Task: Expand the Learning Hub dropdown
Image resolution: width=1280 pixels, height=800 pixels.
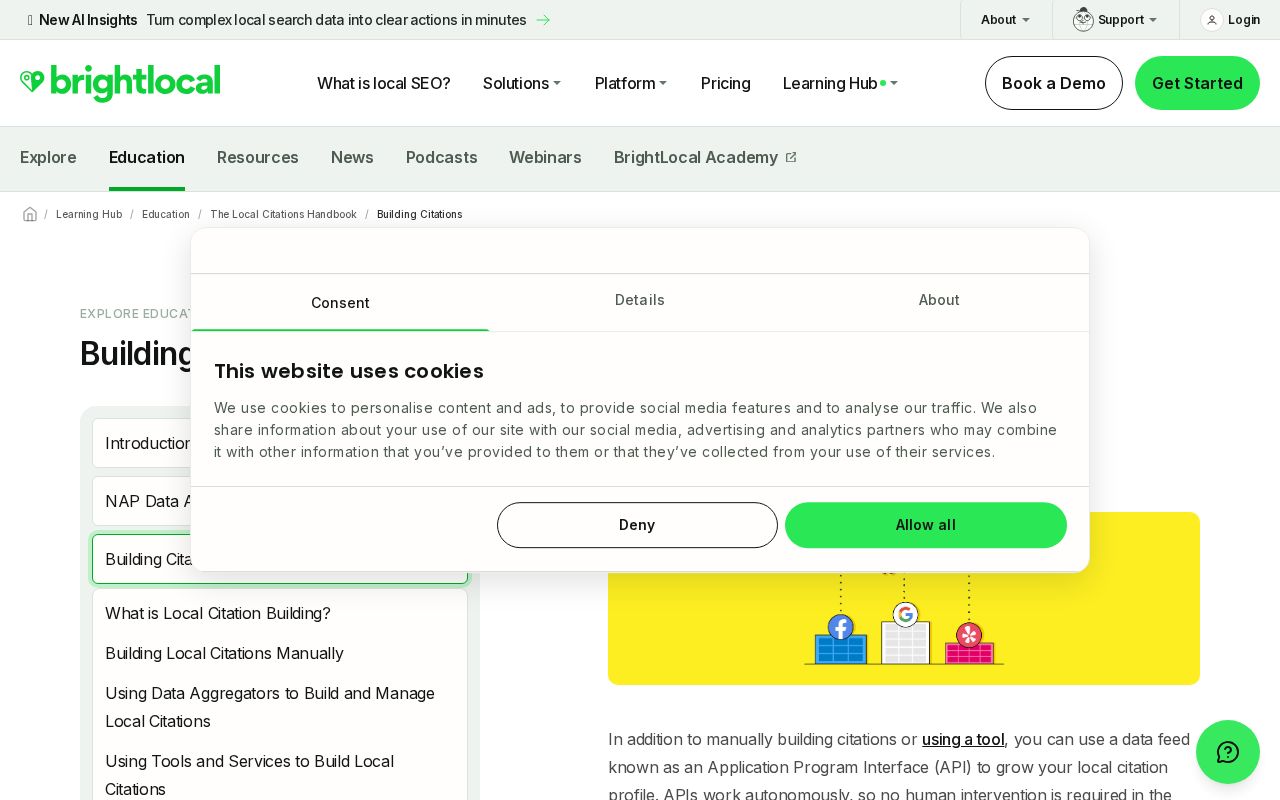Action: 840,83
